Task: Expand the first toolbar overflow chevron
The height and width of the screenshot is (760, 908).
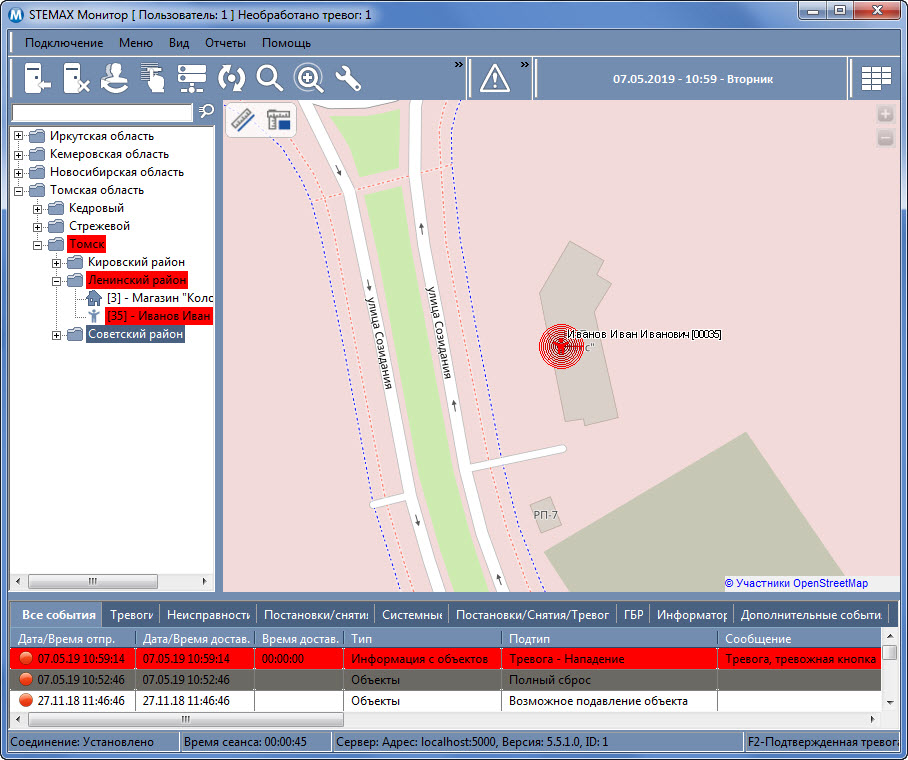Action: pos(459,64)
